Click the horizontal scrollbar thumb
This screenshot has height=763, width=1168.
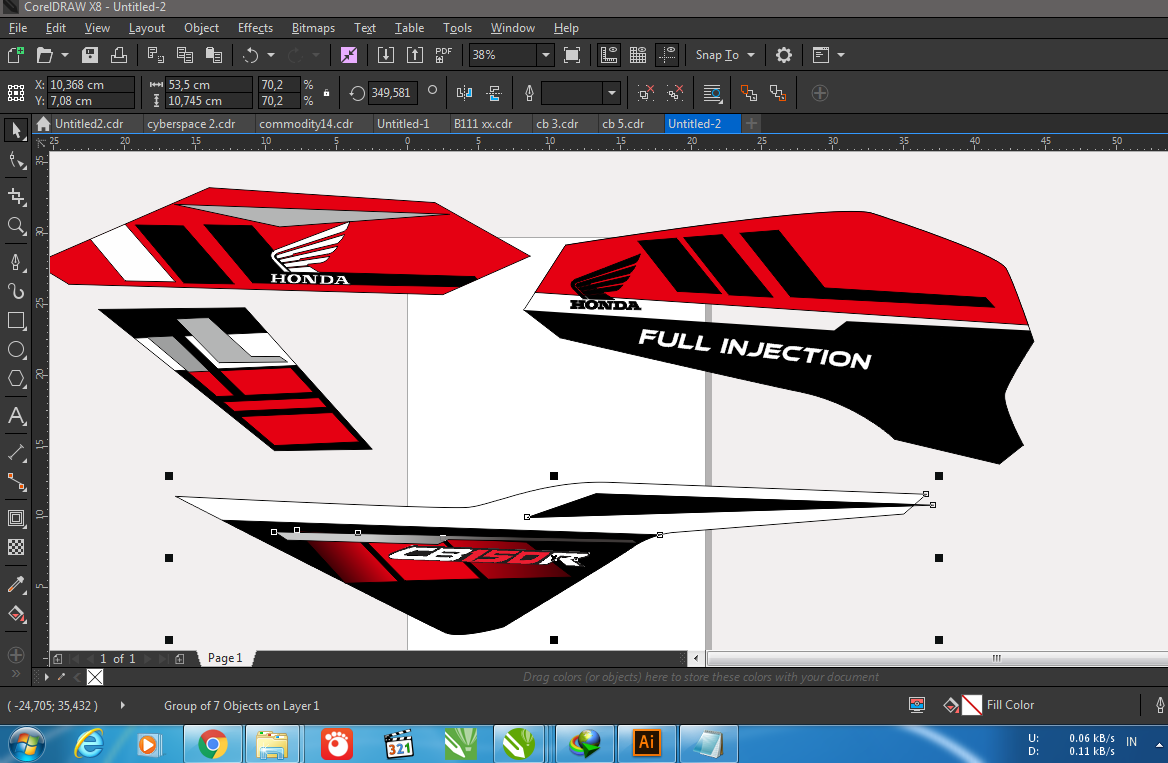tap(997, 659)
